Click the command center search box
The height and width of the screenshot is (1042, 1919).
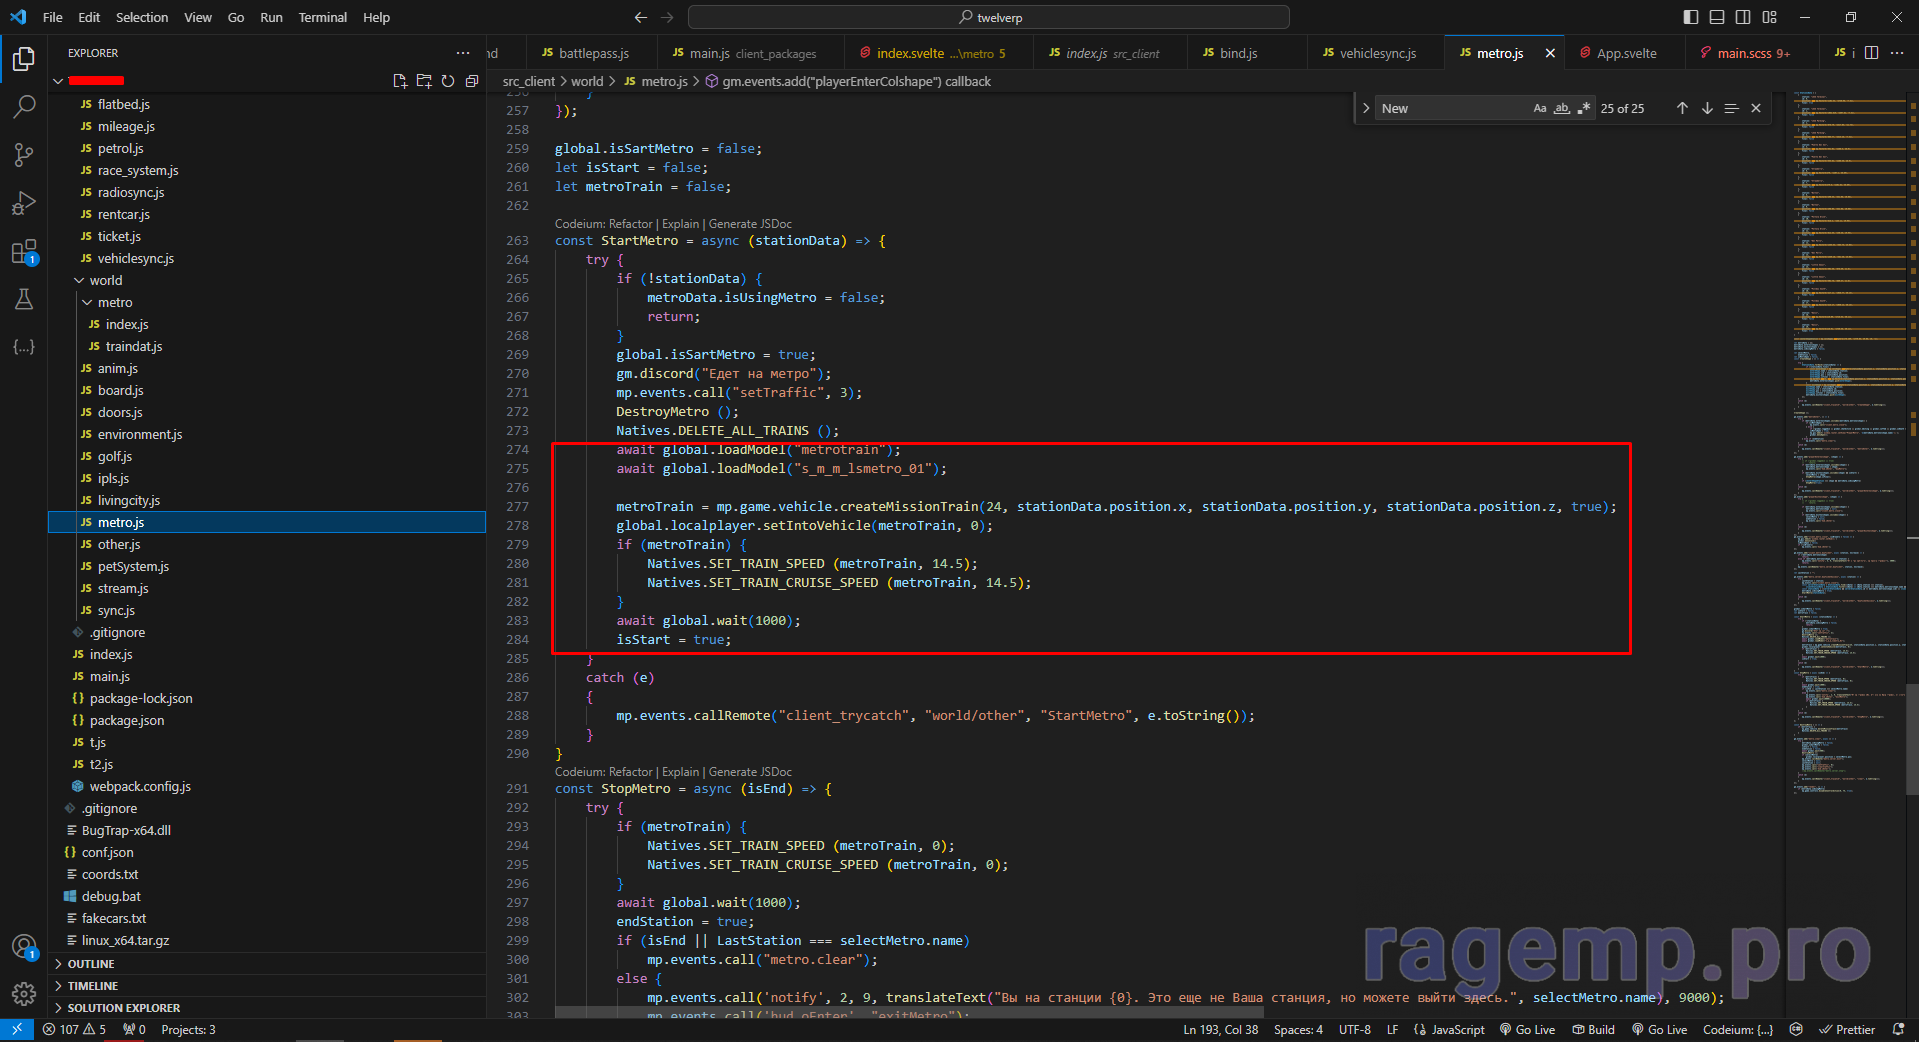point(989,17)
